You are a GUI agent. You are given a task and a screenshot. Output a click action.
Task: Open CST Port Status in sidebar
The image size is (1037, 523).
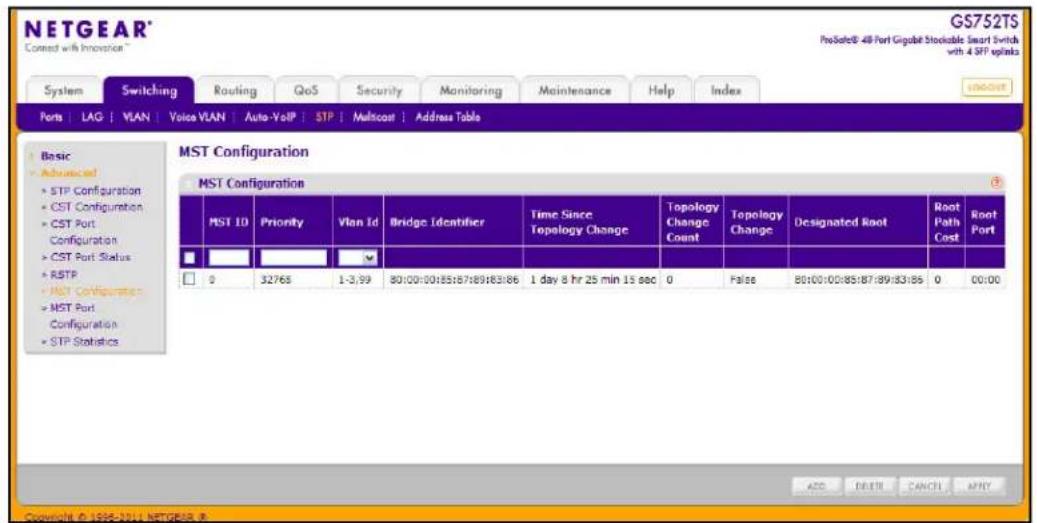pos(90,257)
